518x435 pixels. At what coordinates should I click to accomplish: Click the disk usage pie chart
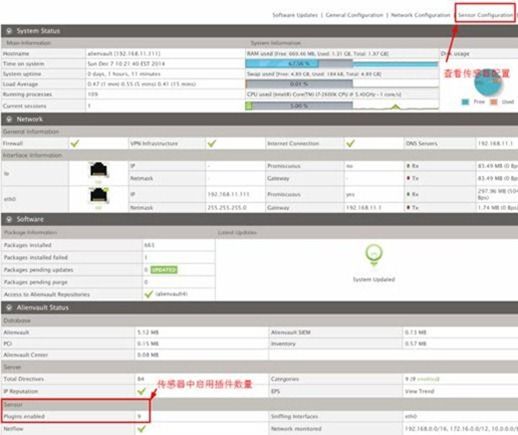pos(488,83)
